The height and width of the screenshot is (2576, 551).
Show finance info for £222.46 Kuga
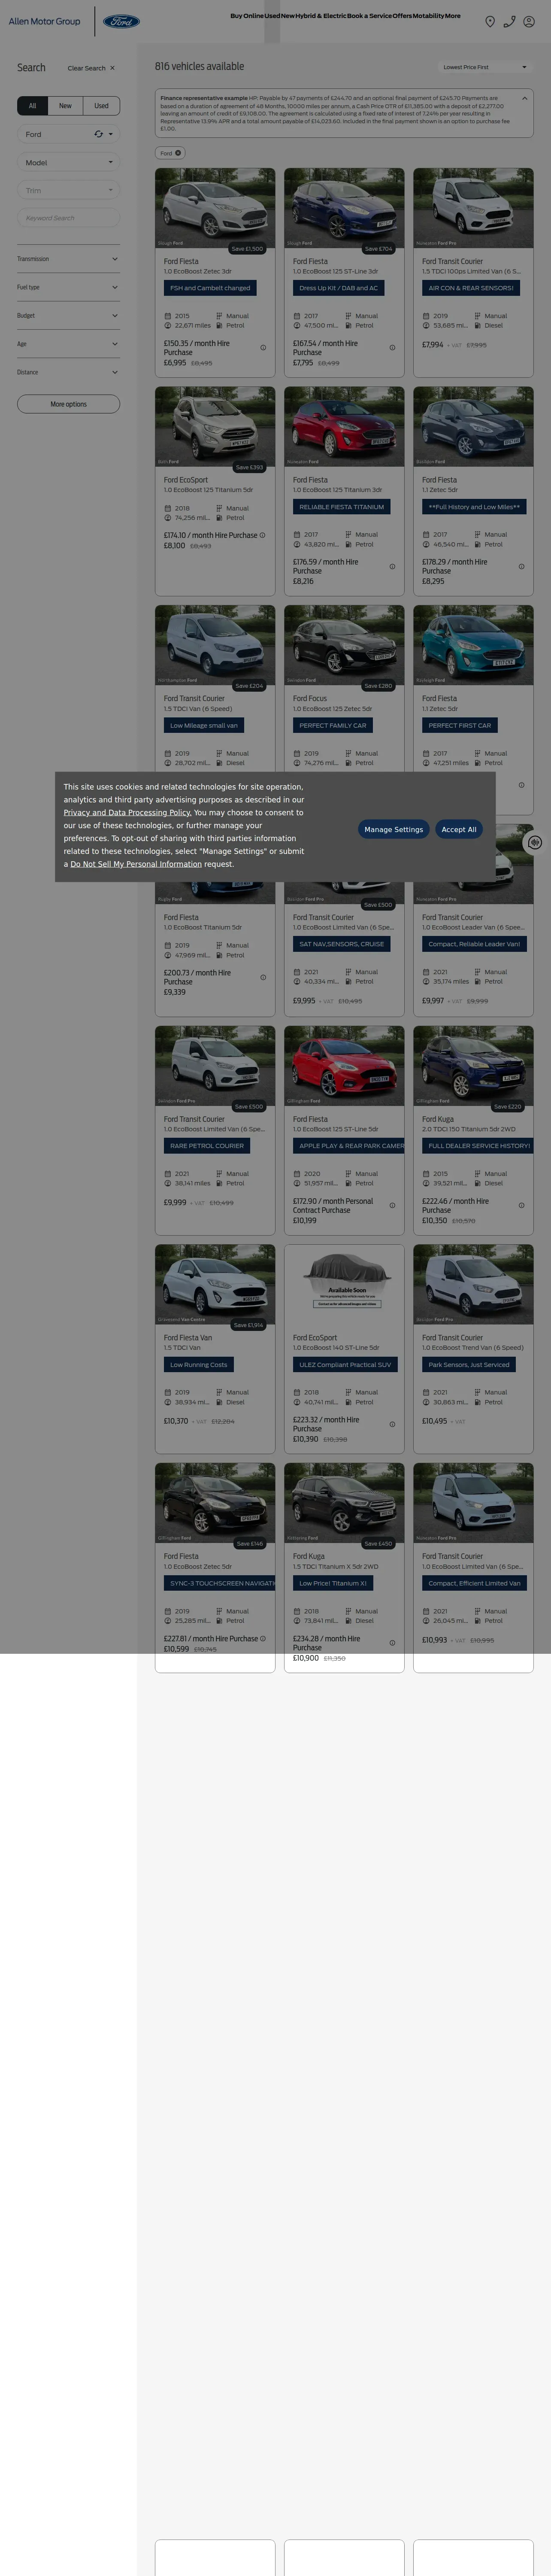point(521,1205)
